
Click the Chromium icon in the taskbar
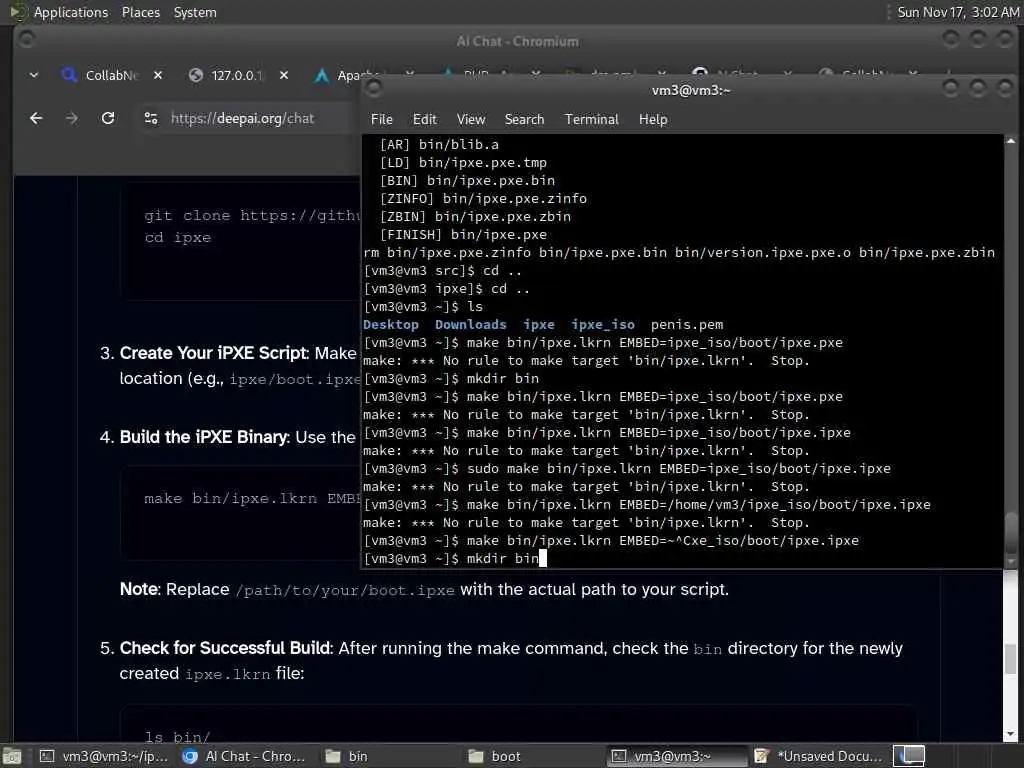click(190, 756)
